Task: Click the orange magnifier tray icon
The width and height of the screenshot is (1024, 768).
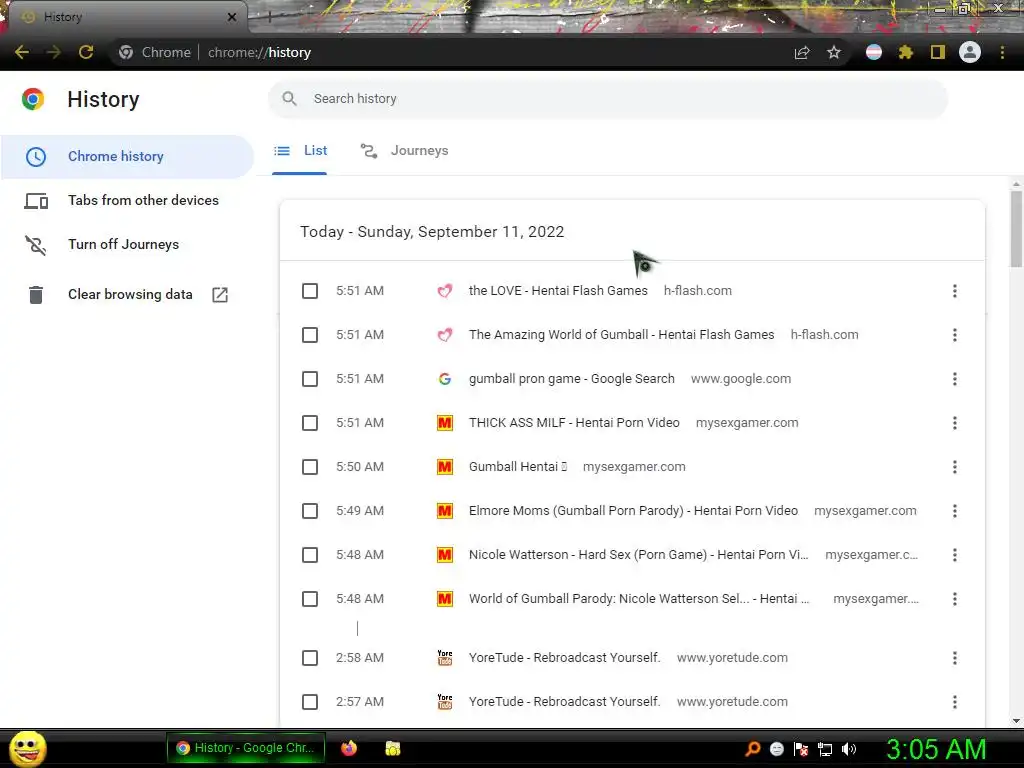Action: (753, 749)
